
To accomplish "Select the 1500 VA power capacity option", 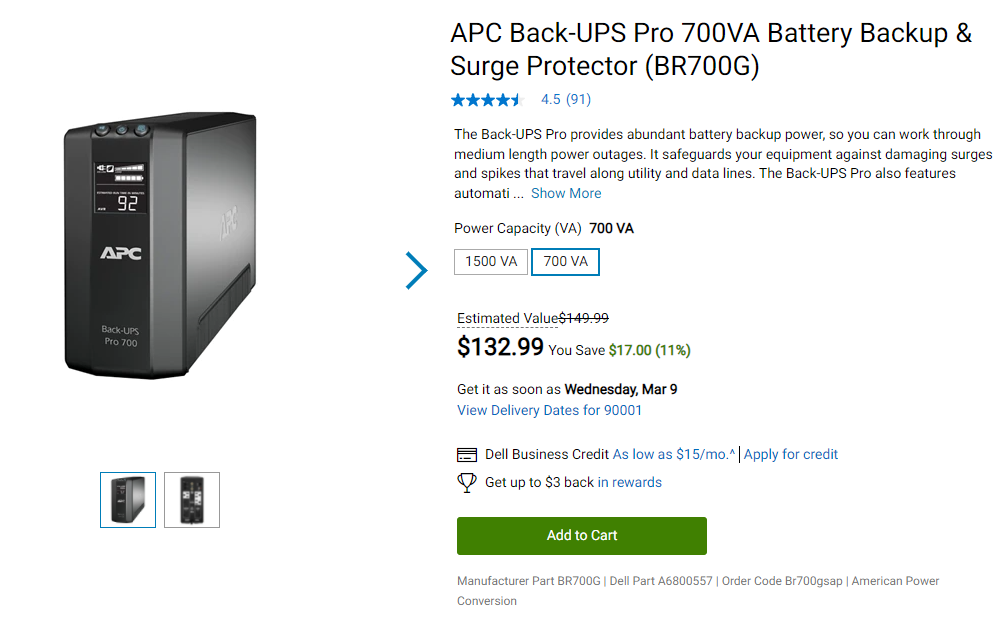I will [x=491, y=262].
